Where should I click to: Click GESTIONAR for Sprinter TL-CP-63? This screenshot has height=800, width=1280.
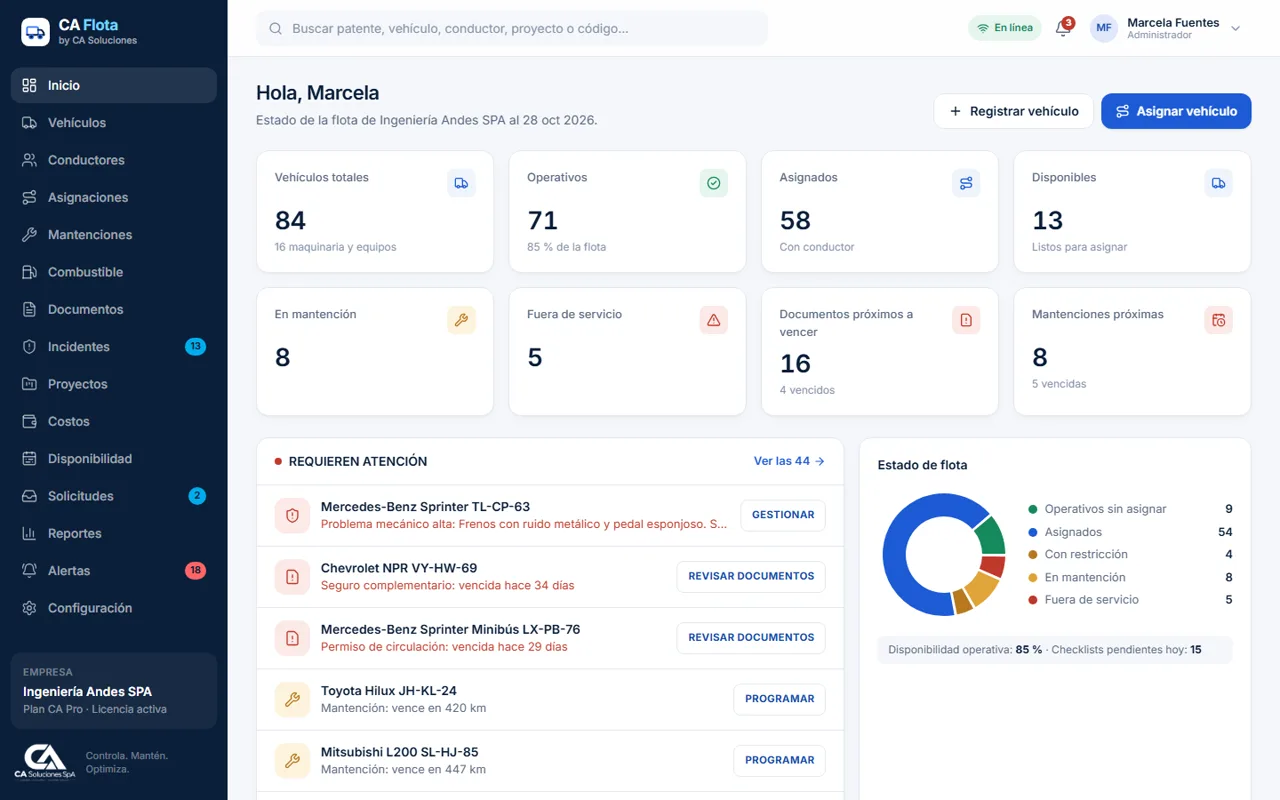[x=783, y=515]
